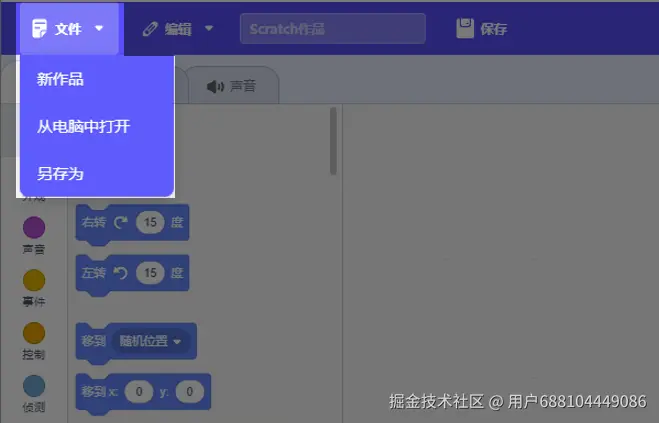Expand the 文件 dropdown arrow
This screenshot has height=423, width=659.
tap(99, 29)
